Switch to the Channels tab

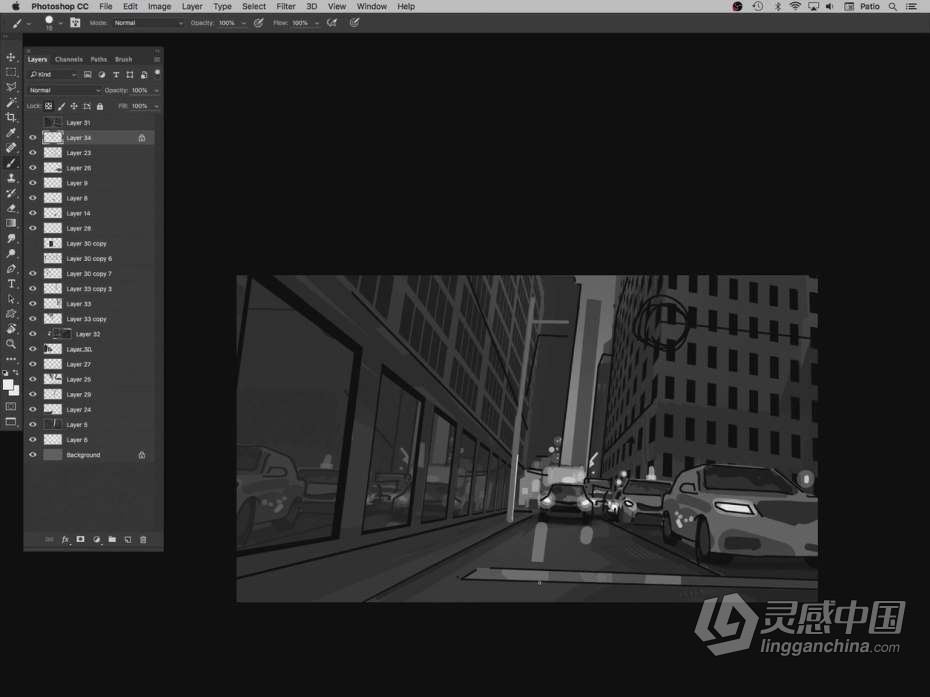click(69, 59)
